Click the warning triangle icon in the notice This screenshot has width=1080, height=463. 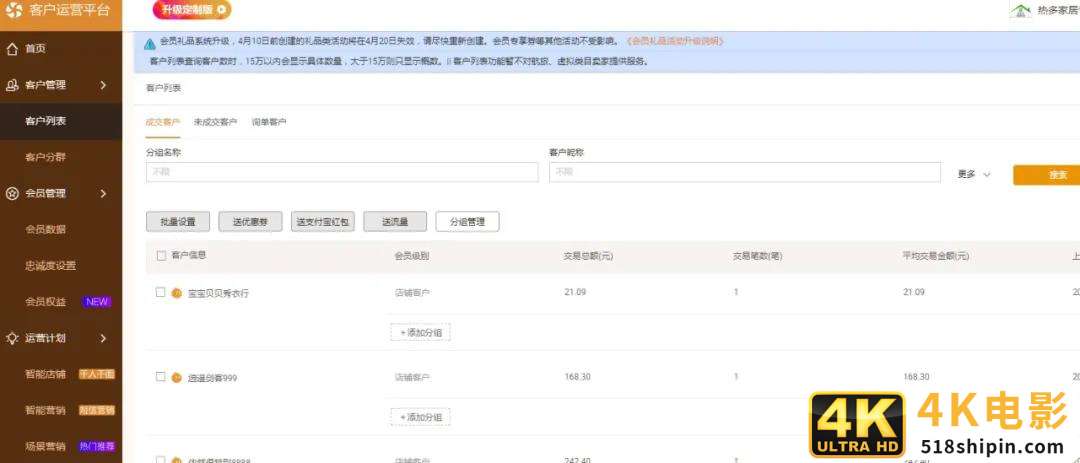pyautogui.click(x=149, y=43)
